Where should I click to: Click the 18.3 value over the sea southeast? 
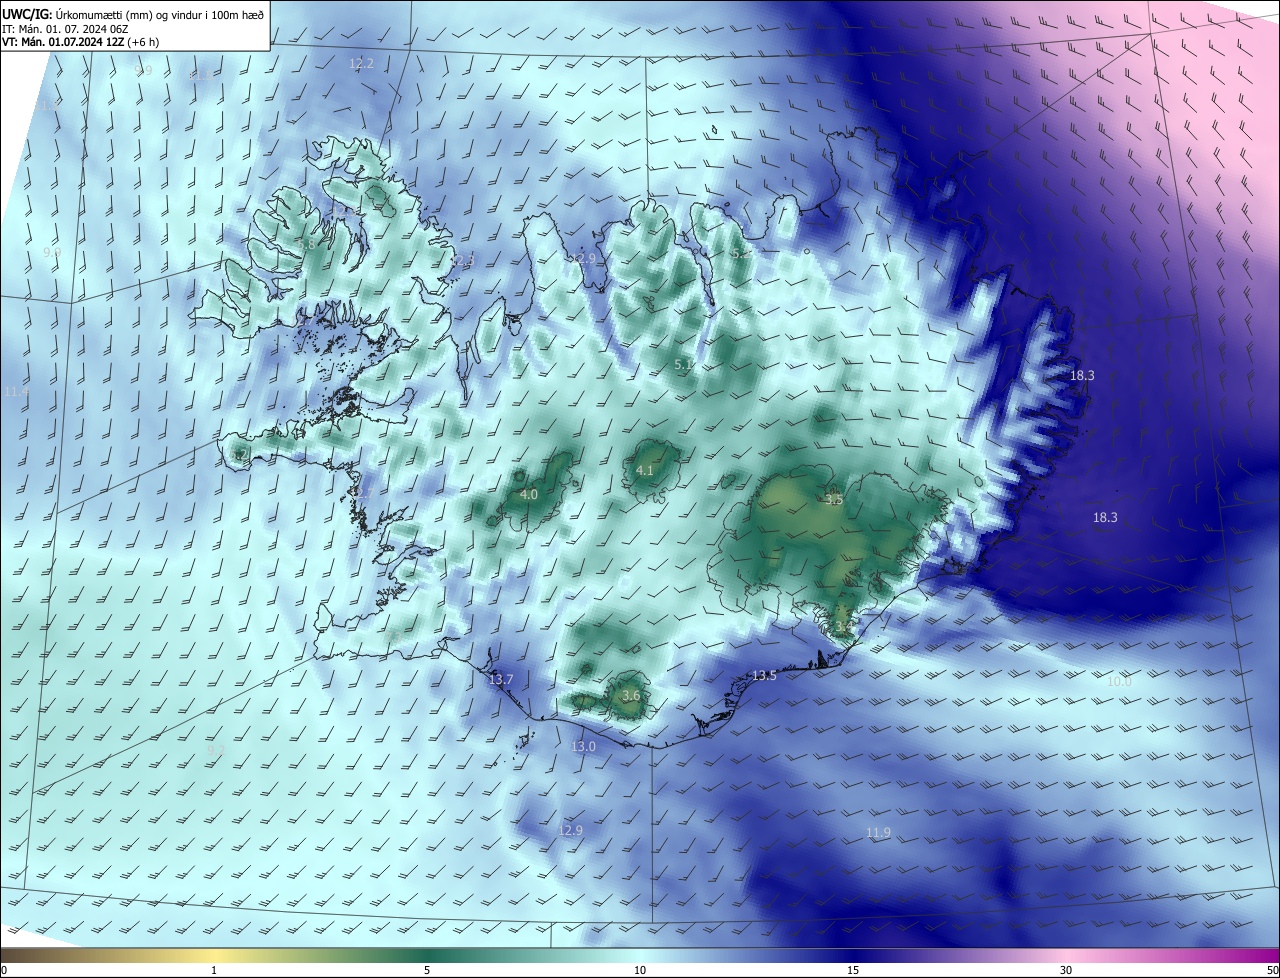tap(1105, 517)
